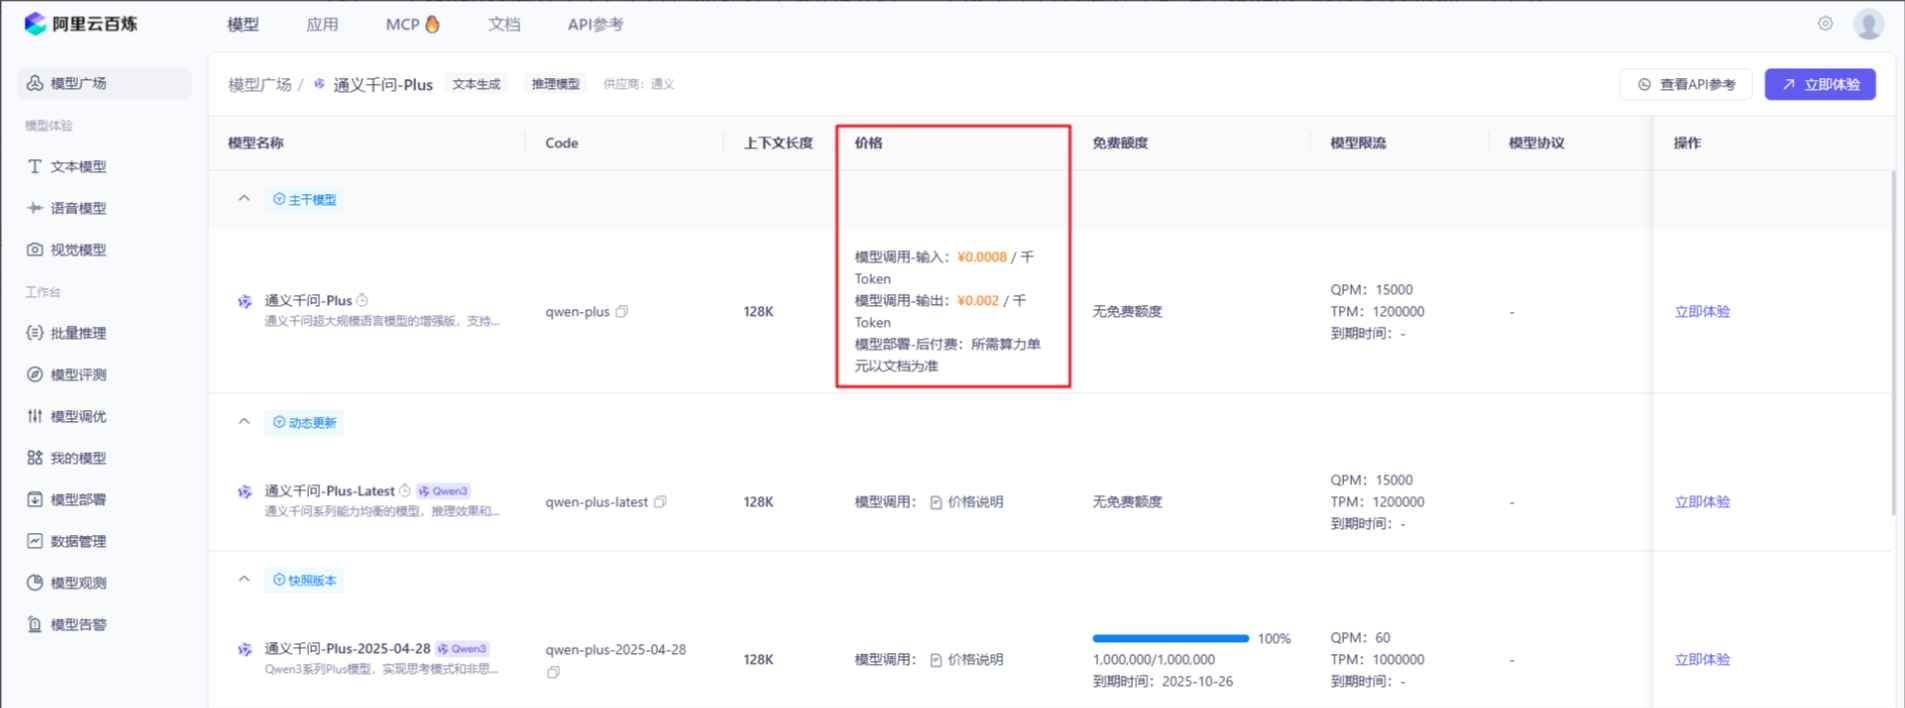
Task: Open 价格说明 for qwen-plus-2025-04-28
Action: click(x=966, y=660)
